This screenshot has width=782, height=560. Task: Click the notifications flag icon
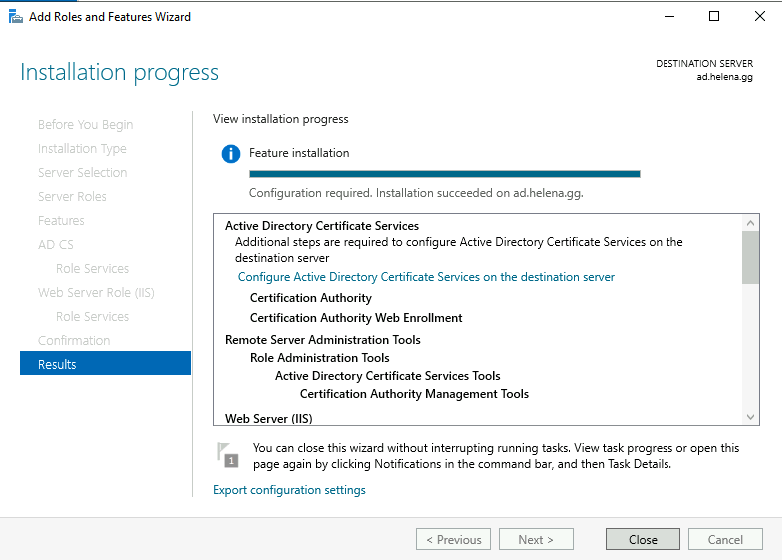point(229,454)
